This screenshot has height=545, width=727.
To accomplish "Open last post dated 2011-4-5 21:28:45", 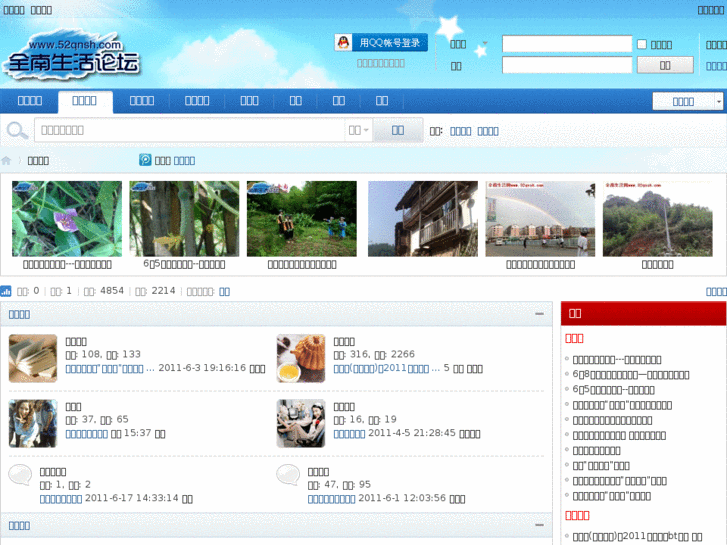I will click(350, 434).
